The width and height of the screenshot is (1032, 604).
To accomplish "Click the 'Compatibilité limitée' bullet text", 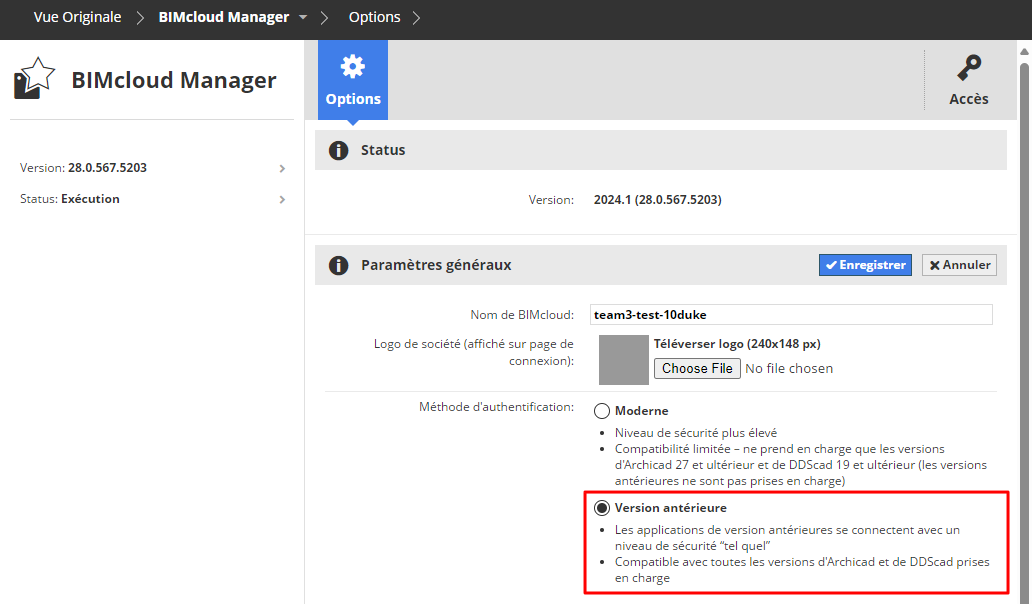I will (x=801, y=465).
